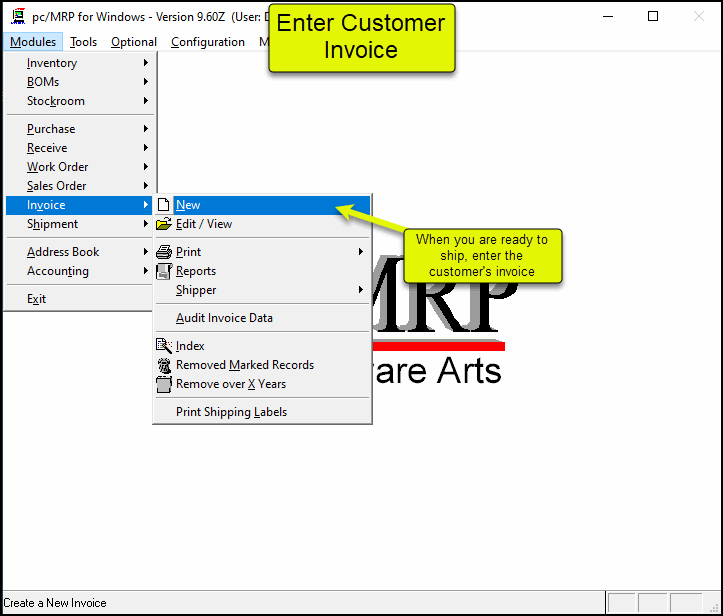
Task: Click the Print printer icon
Action: tap(164, 252)
